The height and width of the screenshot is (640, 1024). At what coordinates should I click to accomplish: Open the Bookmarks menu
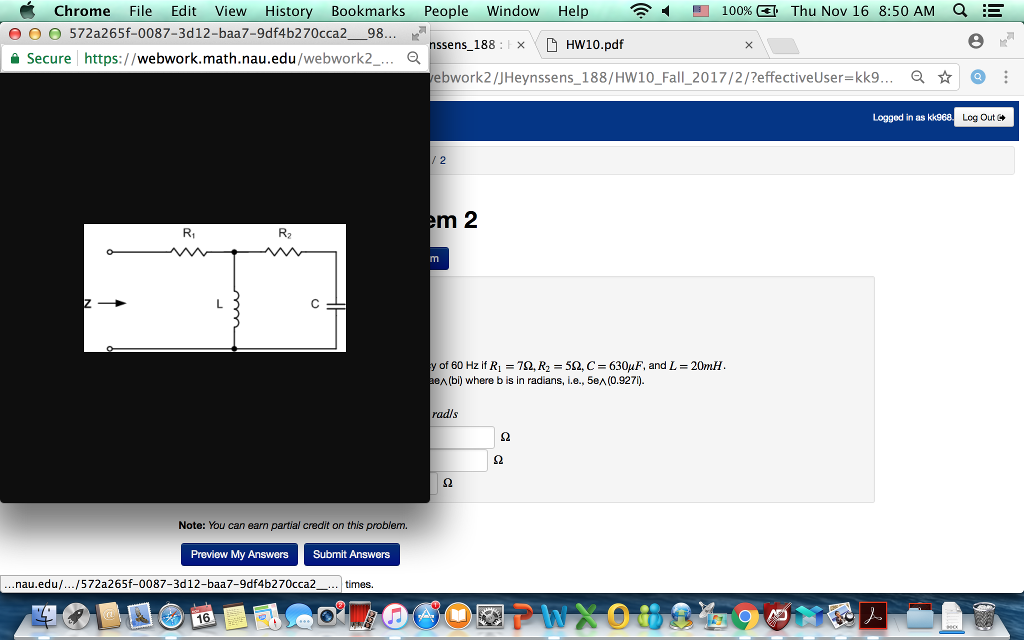click(x=368, y=11)
